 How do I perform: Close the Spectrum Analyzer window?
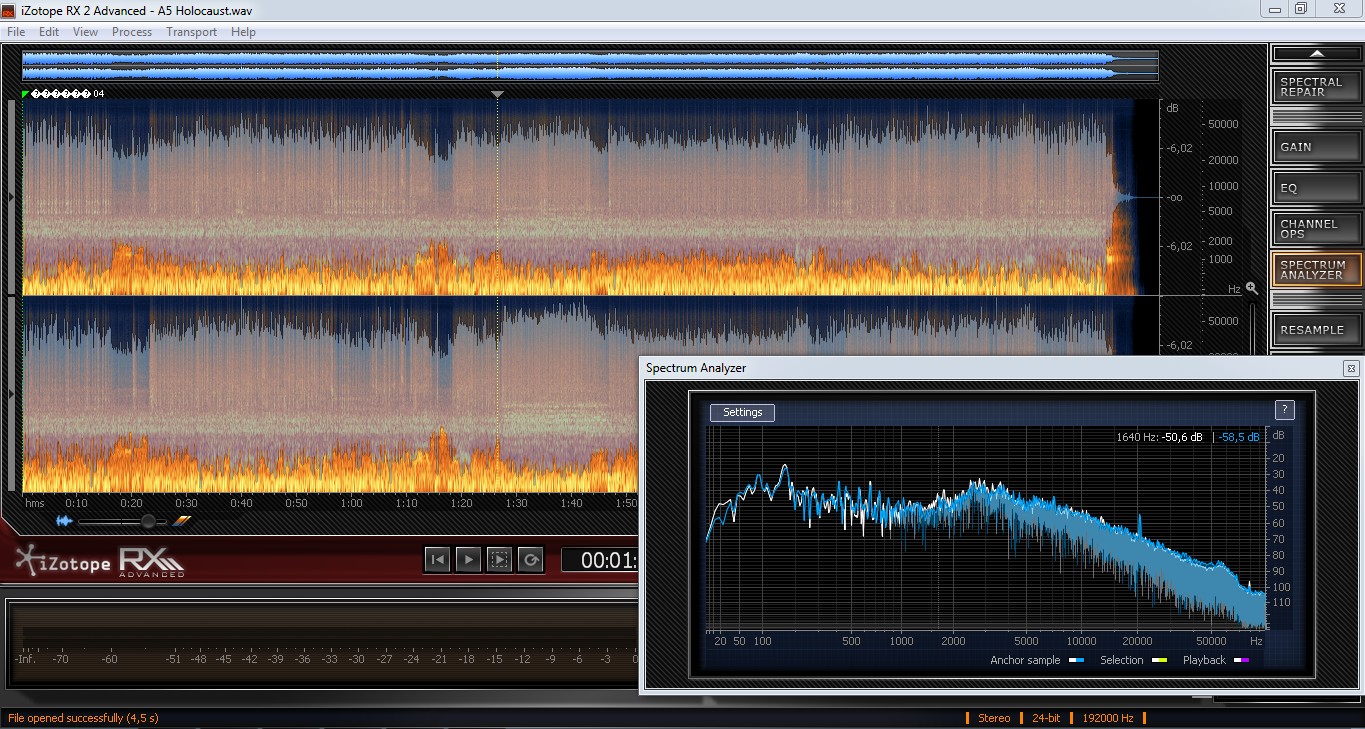coord(1350,368)
